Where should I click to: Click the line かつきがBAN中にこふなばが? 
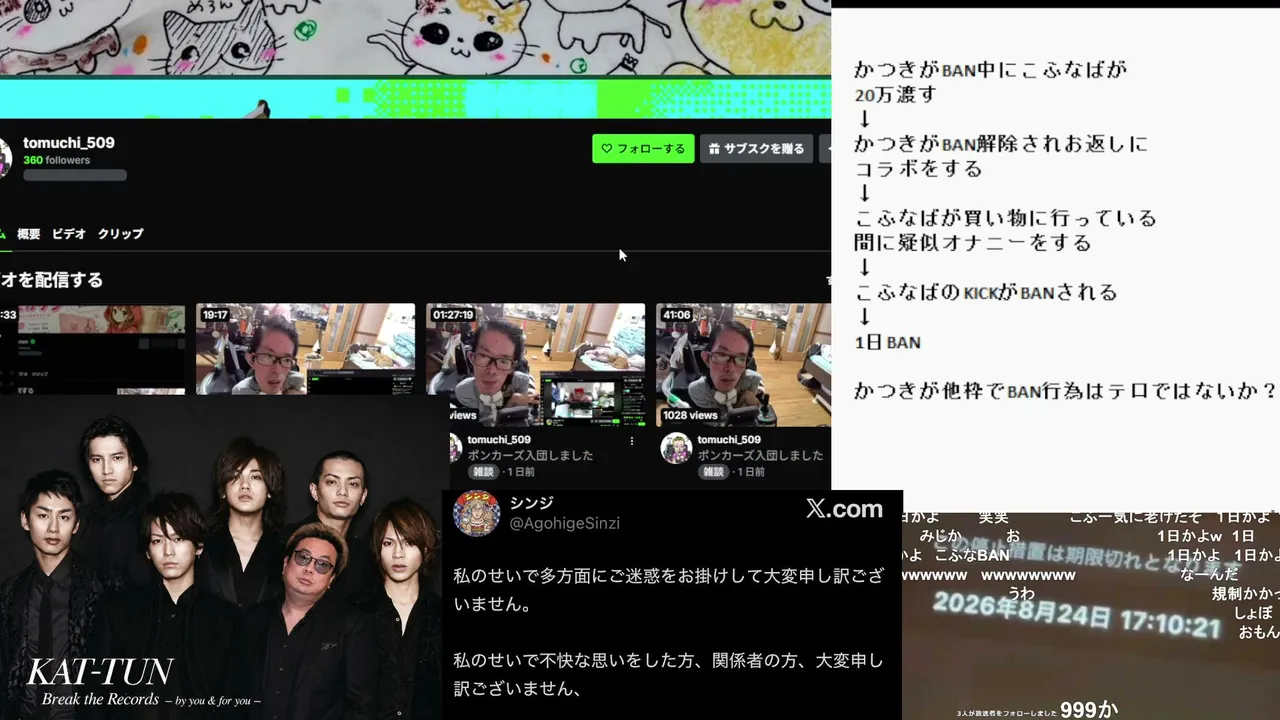[x=990, y=70]
